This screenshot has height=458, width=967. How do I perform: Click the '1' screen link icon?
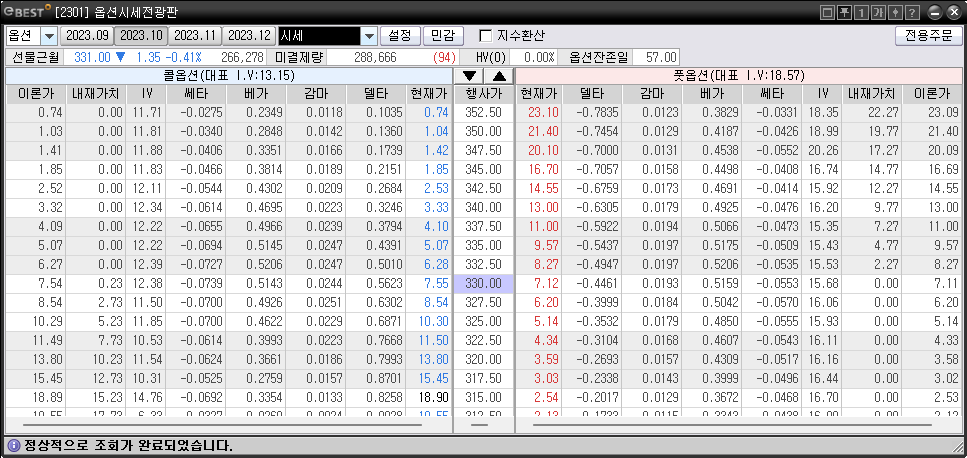[862, 12]
